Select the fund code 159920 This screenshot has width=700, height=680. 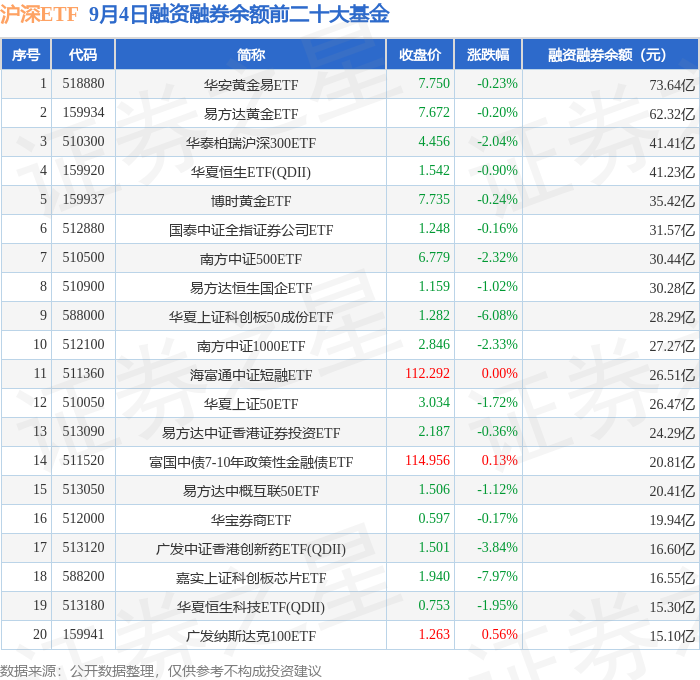click(x=83, y=171)
